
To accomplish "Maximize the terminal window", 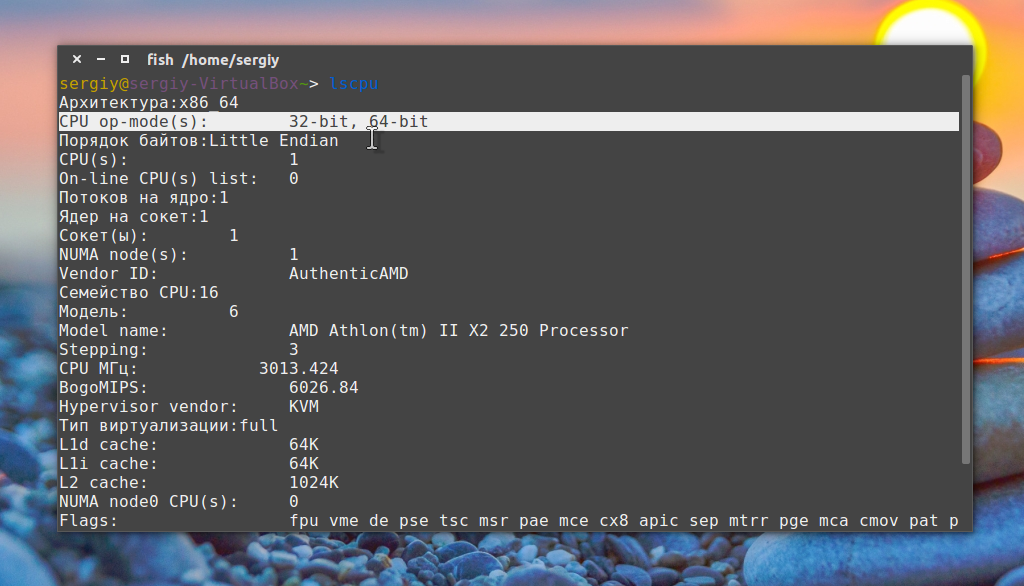I will 125,60.
